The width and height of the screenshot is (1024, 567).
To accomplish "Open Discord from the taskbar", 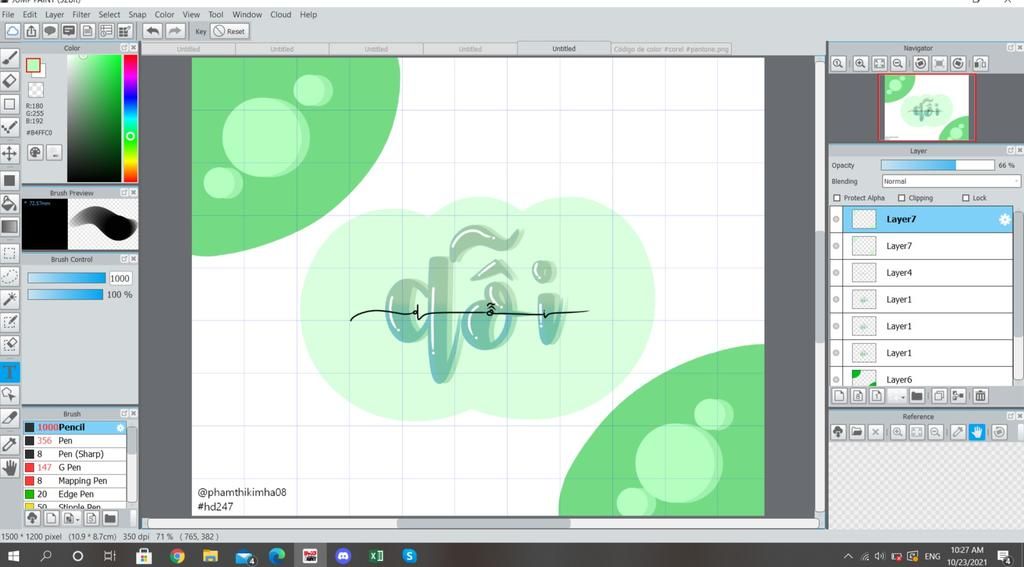I will [342, 556].
